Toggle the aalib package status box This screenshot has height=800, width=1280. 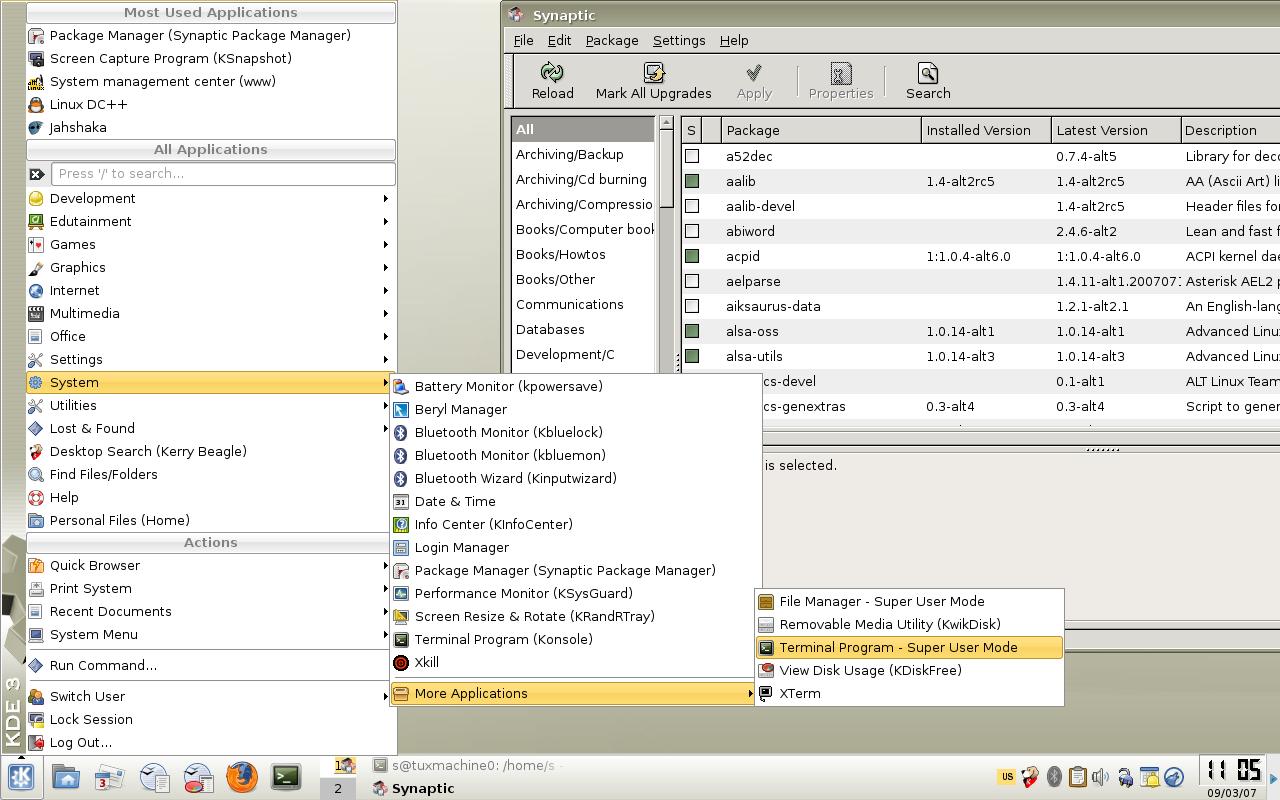(x=692, y=181)
